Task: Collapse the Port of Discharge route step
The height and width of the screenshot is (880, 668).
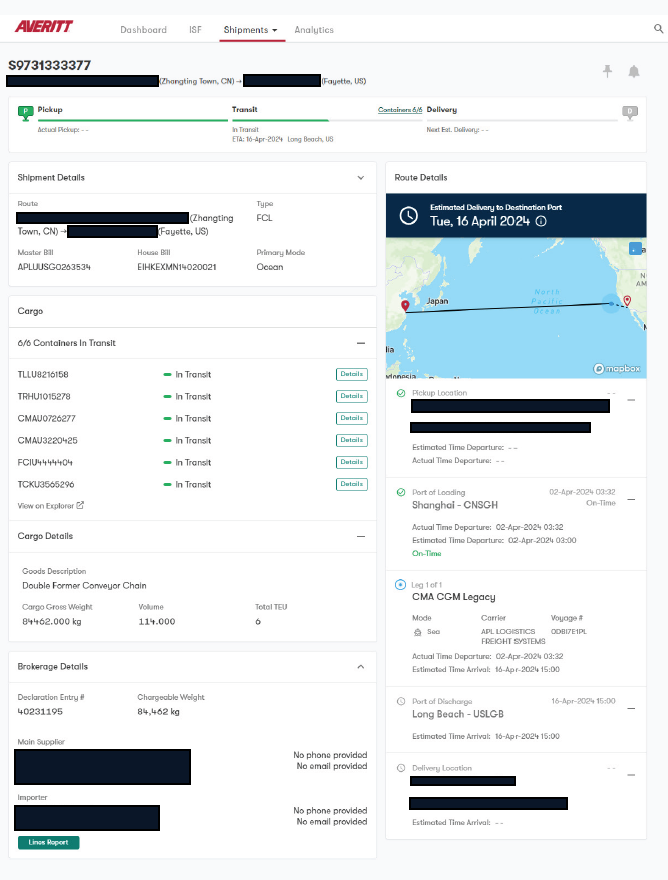Action: tap(631, 708)
